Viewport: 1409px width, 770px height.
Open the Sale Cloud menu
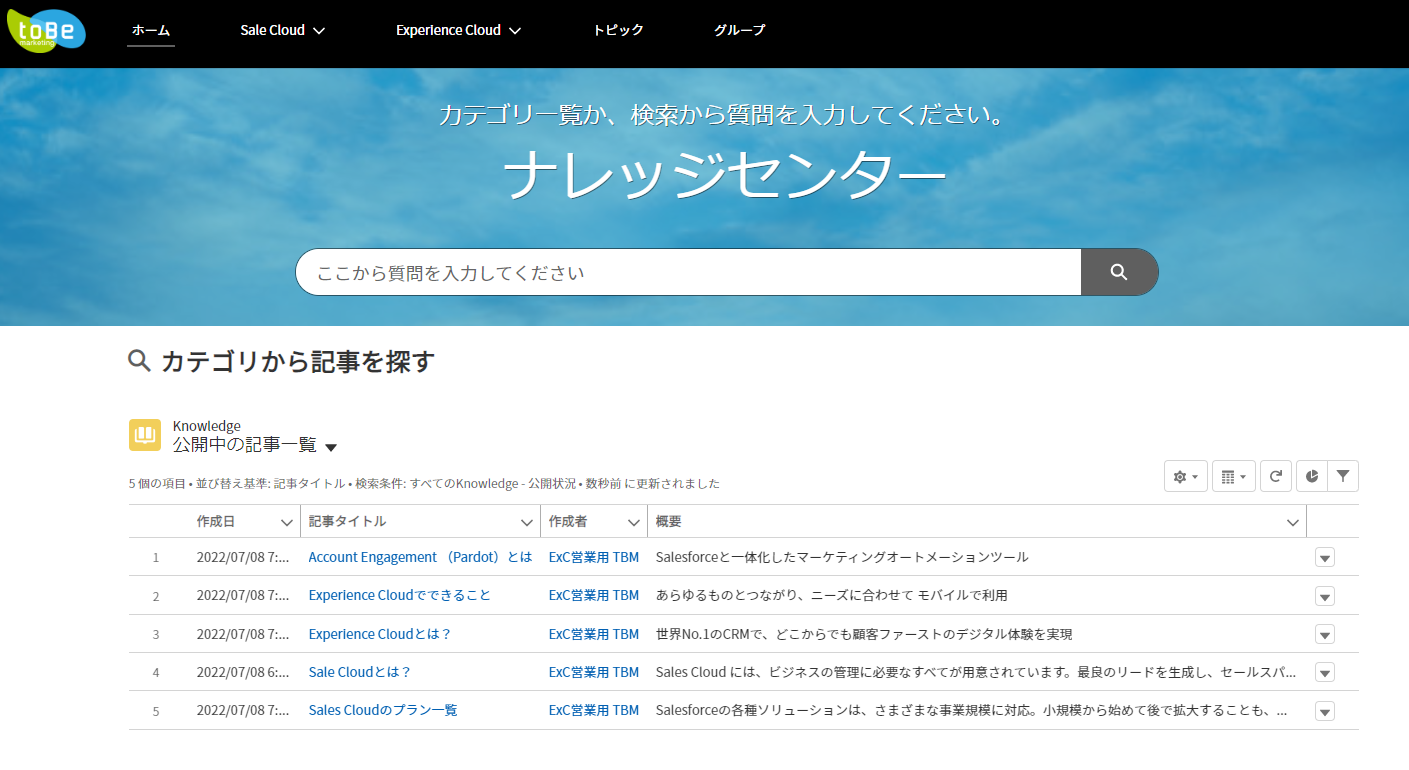(x=283, y=30)
